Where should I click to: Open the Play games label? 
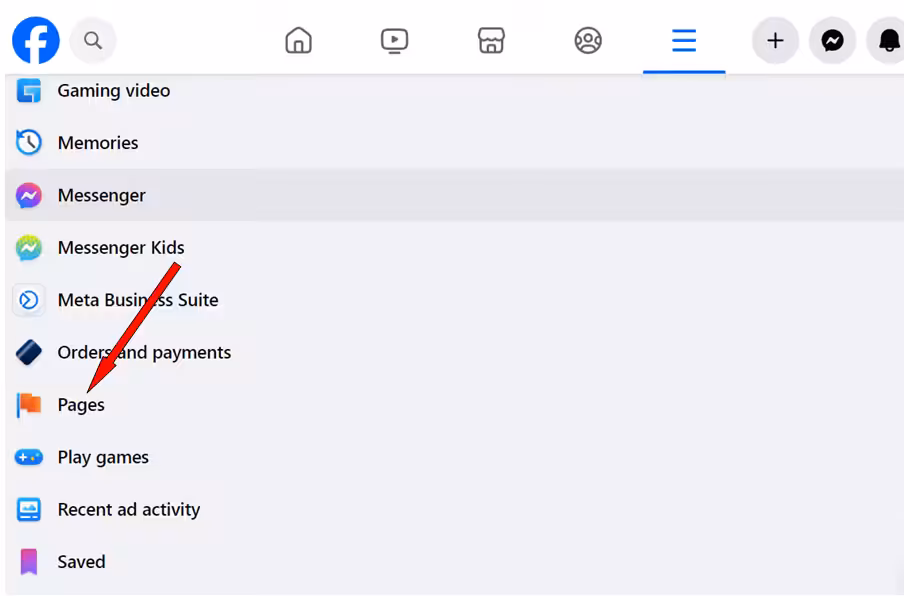click(x=103, y=458)
